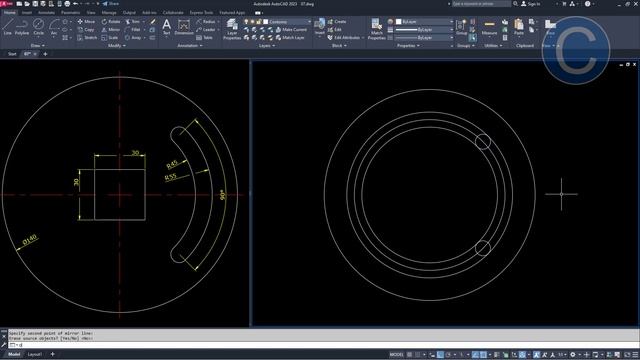
Task: Open the object color ByLayer dropdown
Action: click(424, 21)
